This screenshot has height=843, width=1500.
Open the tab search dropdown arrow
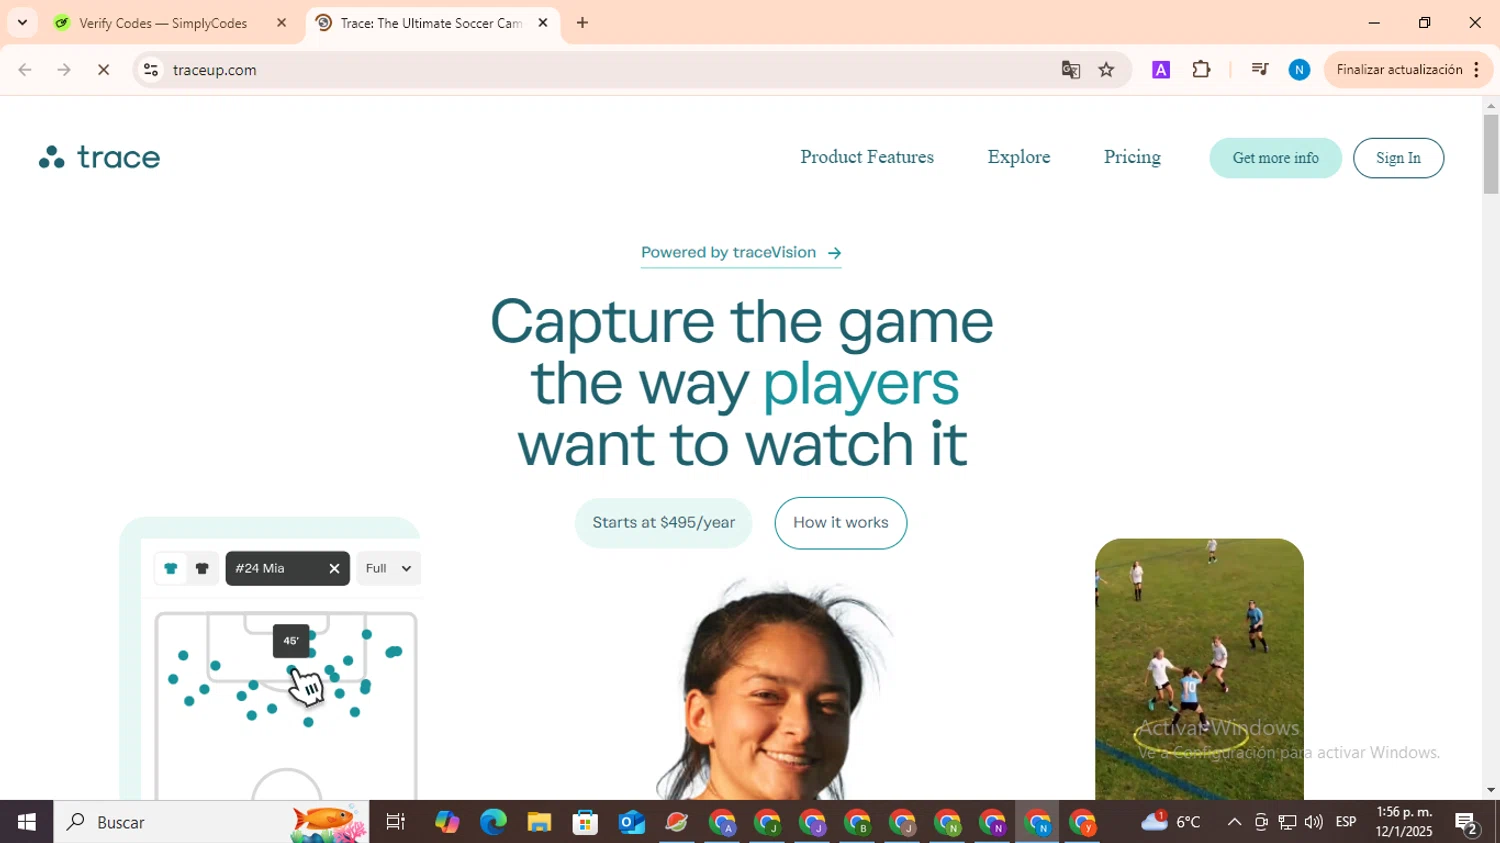pos(22,23)
